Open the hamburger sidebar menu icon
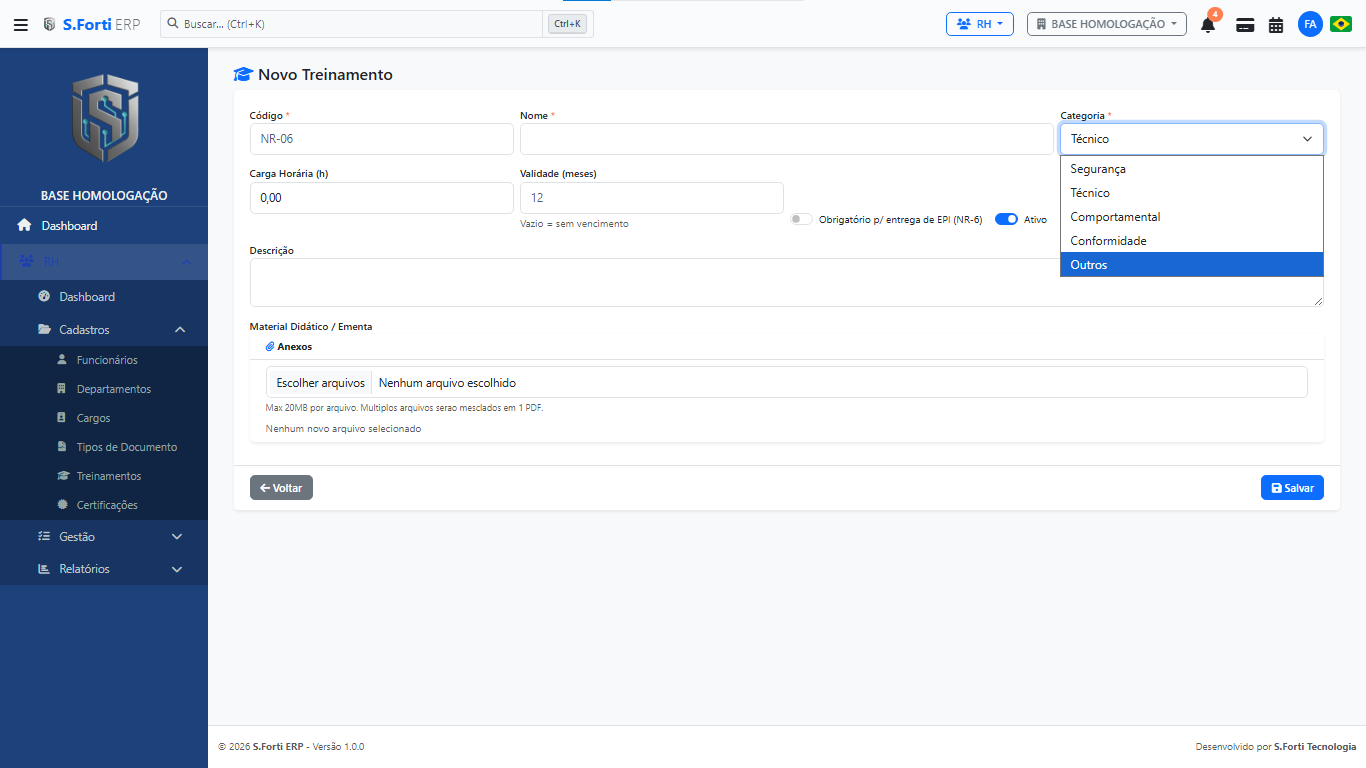Screen dimensions: 1366x768 click(x=20, y=24)
